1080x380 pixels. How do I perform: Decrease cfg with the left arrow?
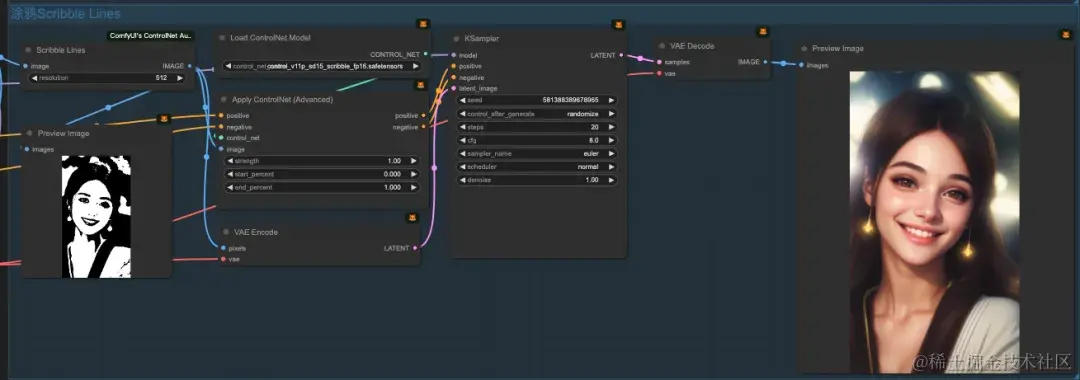click(x=463, y=140)
